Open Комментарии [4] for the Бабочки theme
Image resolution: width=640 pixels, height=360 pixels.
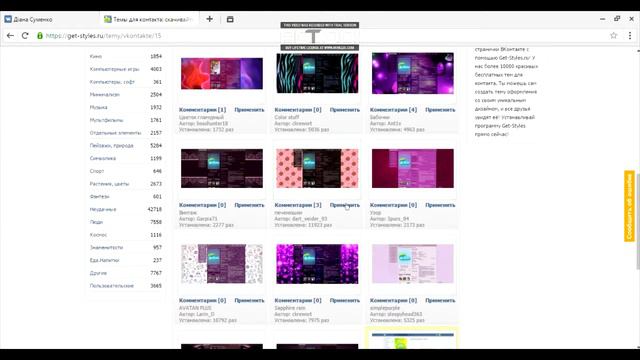[393, 110]
